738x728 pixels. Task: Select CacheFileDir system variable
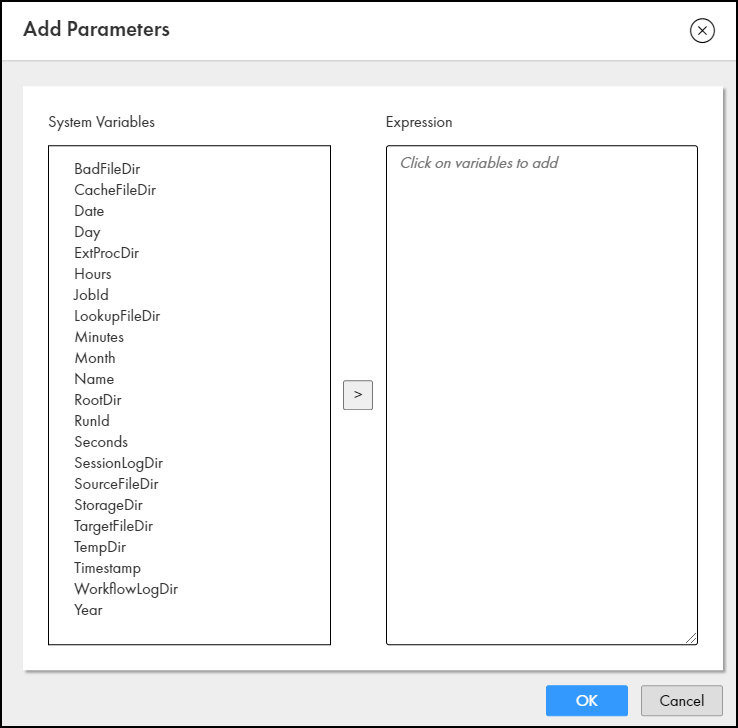[x=115, y=190]
